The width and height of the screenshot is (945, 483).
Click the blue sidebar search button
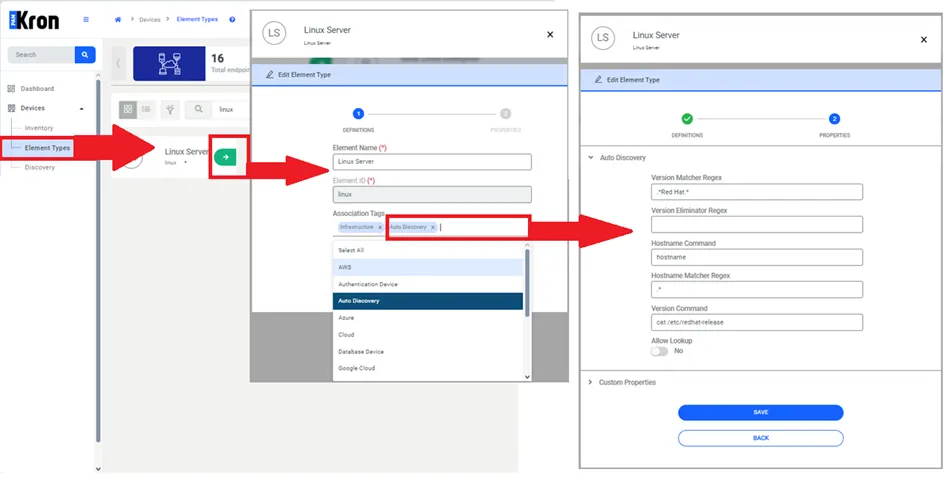85,55
